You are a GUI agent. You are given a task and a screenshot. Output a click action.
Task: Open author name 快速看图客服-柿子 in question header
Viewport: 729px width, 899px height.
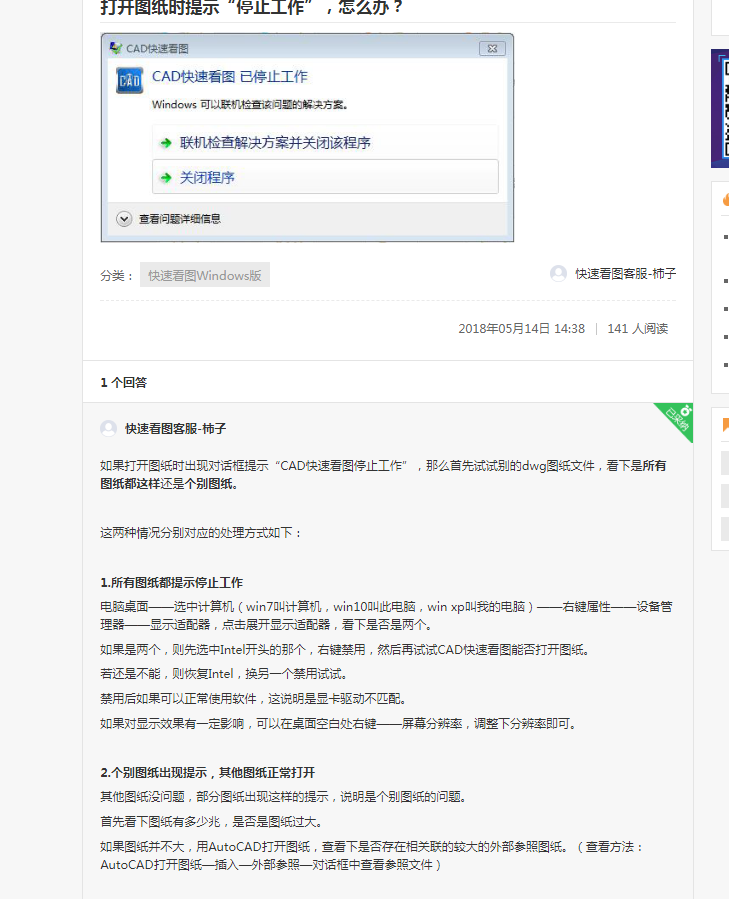[626, 273]
